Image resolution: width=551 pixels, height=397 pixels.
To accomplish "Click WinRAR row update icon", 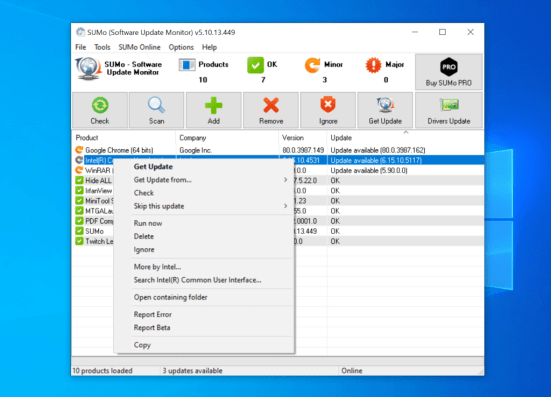I will click(x=79, y=170).
